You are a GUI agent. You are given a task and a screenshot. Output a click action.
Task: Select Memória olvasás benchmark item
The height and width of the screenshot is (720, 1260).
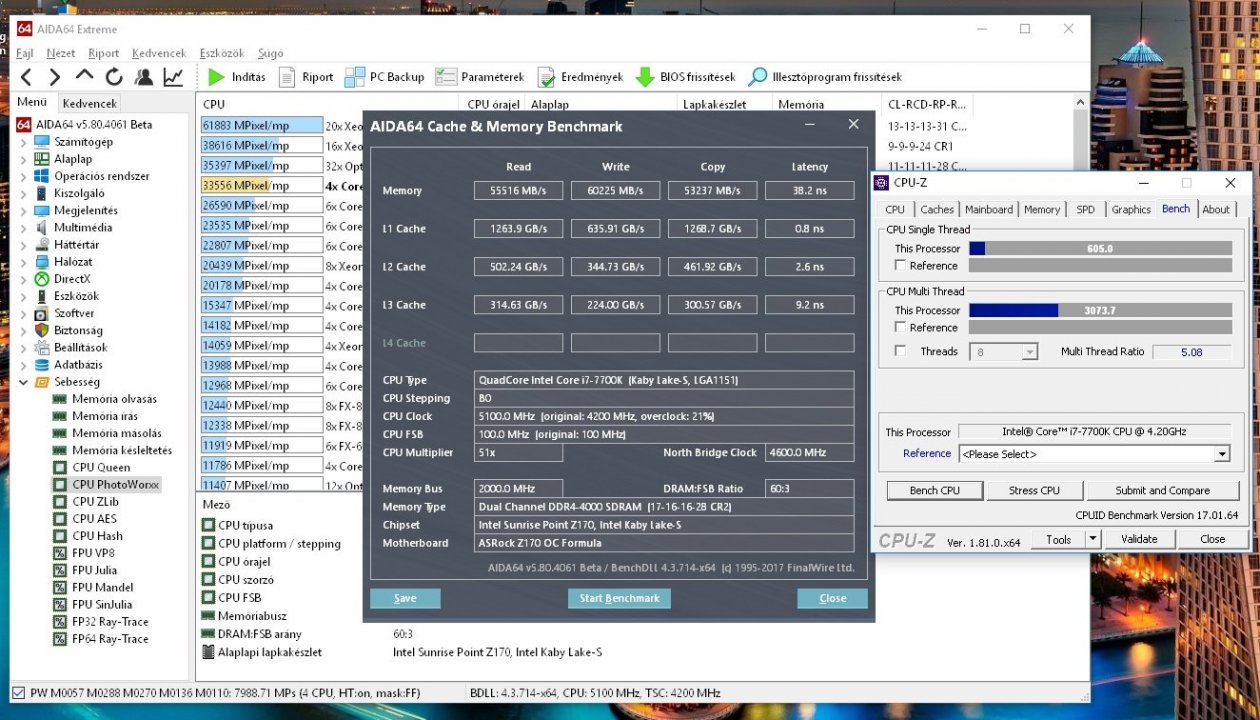pyautogui.click(x=114, y=399)
